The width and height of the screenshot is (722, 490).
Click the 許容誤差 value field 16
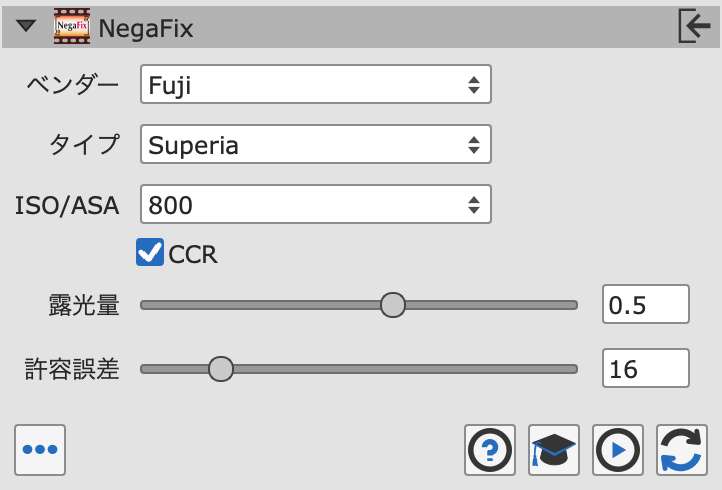(x=646, y=369)
